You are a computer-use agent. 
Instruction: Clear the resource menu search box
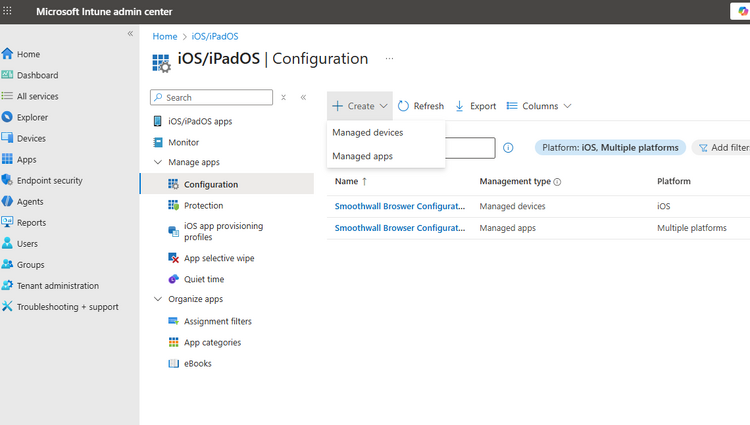pos(283,97)
